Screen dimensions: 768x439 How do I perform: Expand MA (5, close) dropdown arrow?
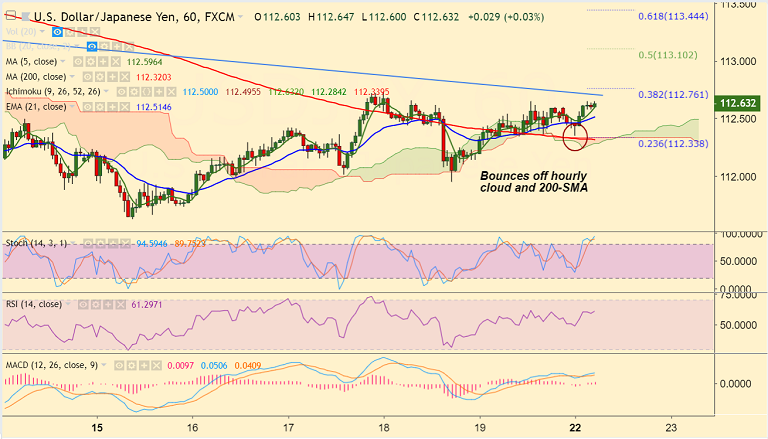(x=63, y=62)
